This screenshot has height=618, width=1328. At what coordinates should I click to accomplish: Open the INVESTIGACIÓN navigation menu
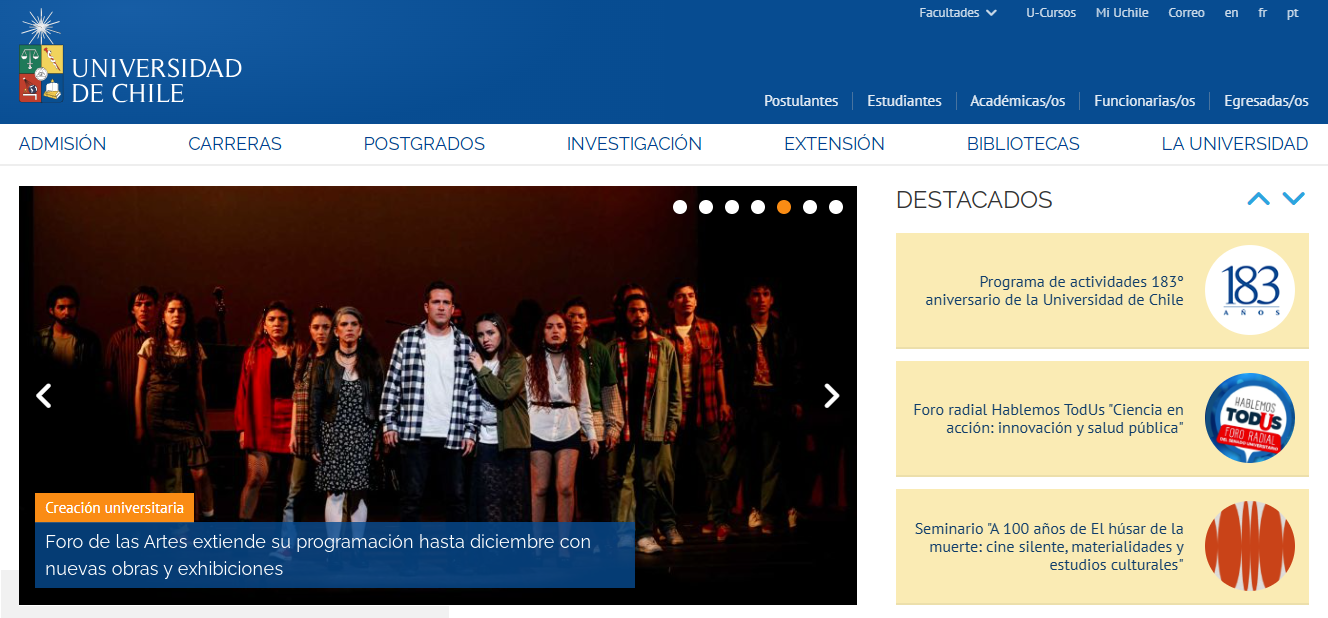click(634, 144)
